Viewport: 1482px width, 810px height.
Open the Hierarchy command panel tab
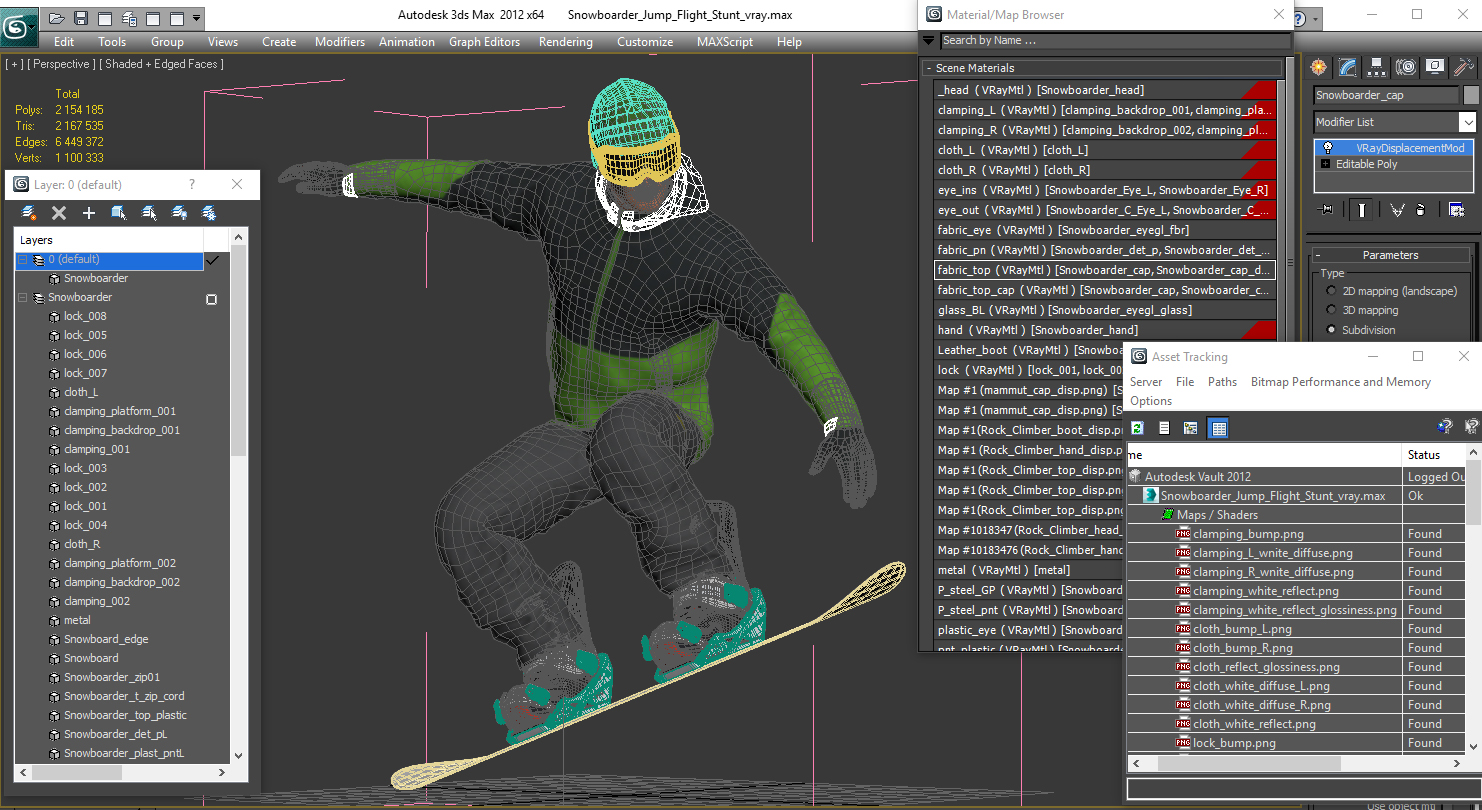pos(1377,67)
